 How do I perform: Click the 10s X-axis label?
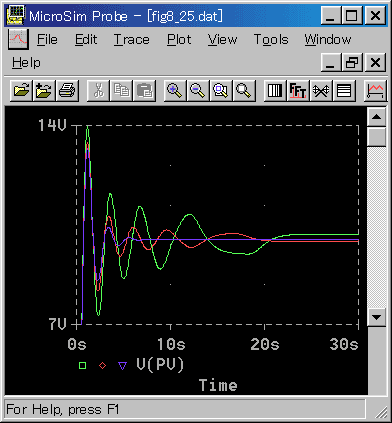click(171, 344)
